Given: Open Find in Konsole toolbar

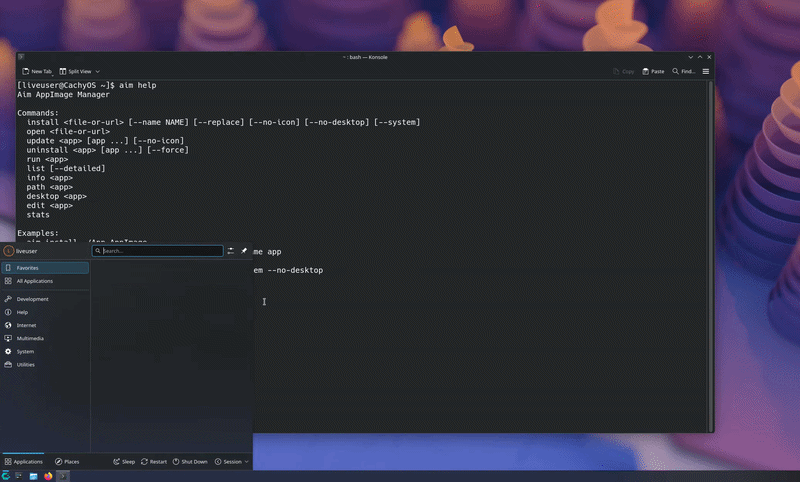Looking at the screenshot, I should [684, 71].
